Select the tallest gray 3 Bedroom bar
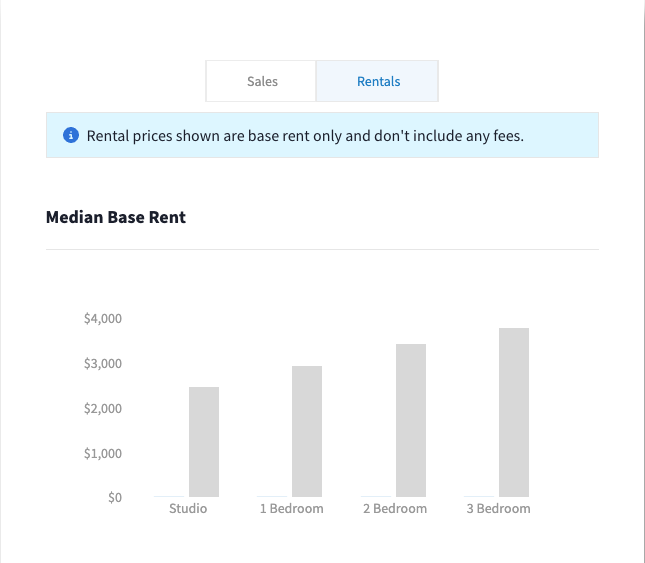645x563 pixels. [514, 412]
